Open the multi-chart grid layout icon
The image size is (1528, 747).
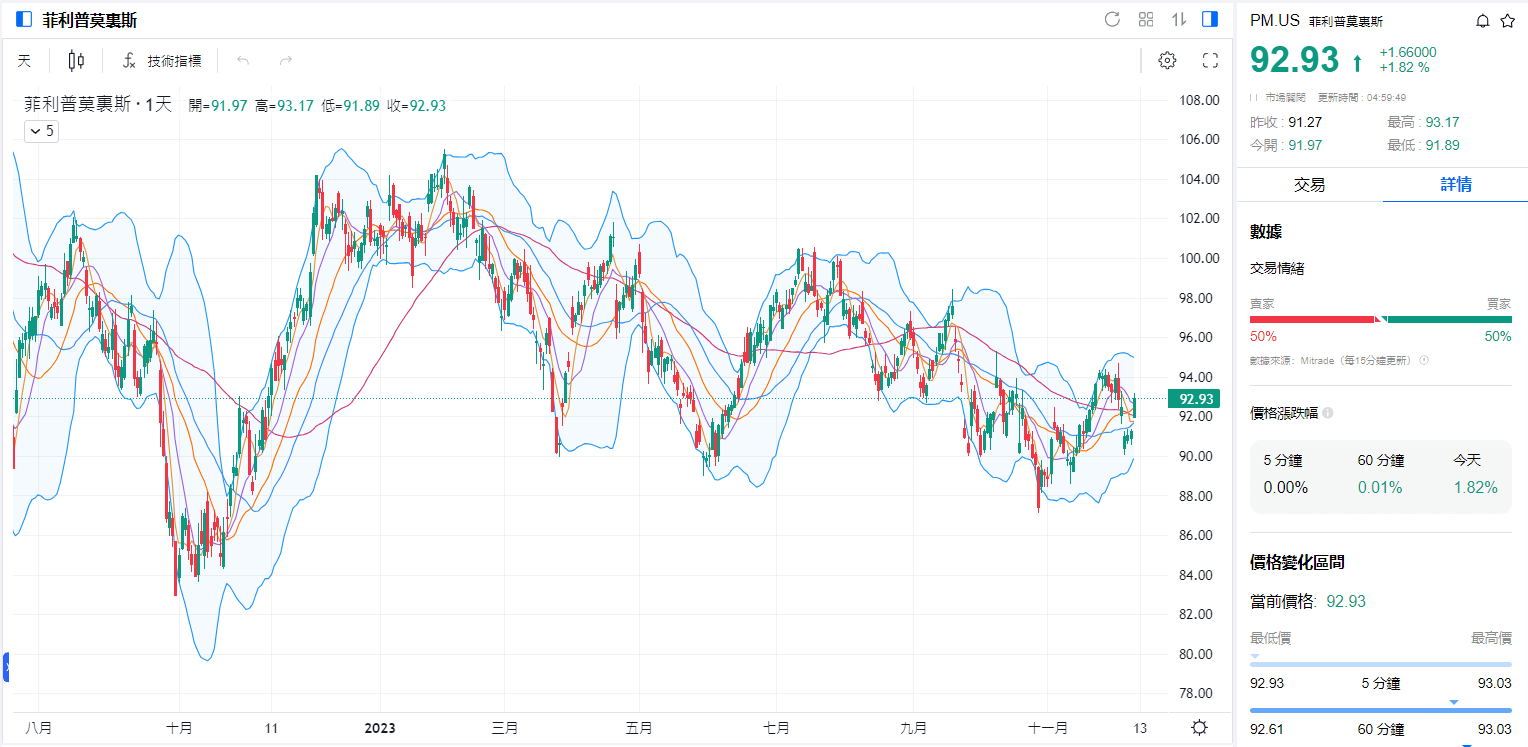(1146, 19)
